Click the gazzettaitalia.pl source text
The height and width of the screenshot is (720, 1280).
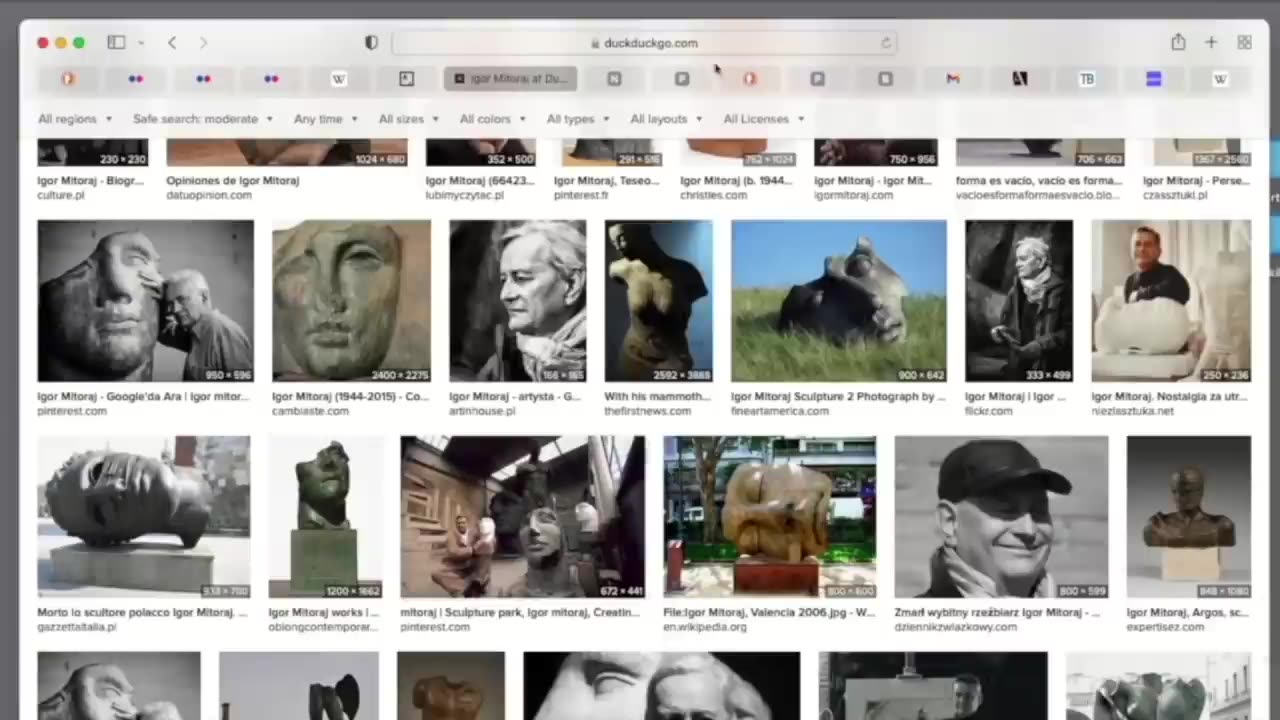(x=77, y=627)
